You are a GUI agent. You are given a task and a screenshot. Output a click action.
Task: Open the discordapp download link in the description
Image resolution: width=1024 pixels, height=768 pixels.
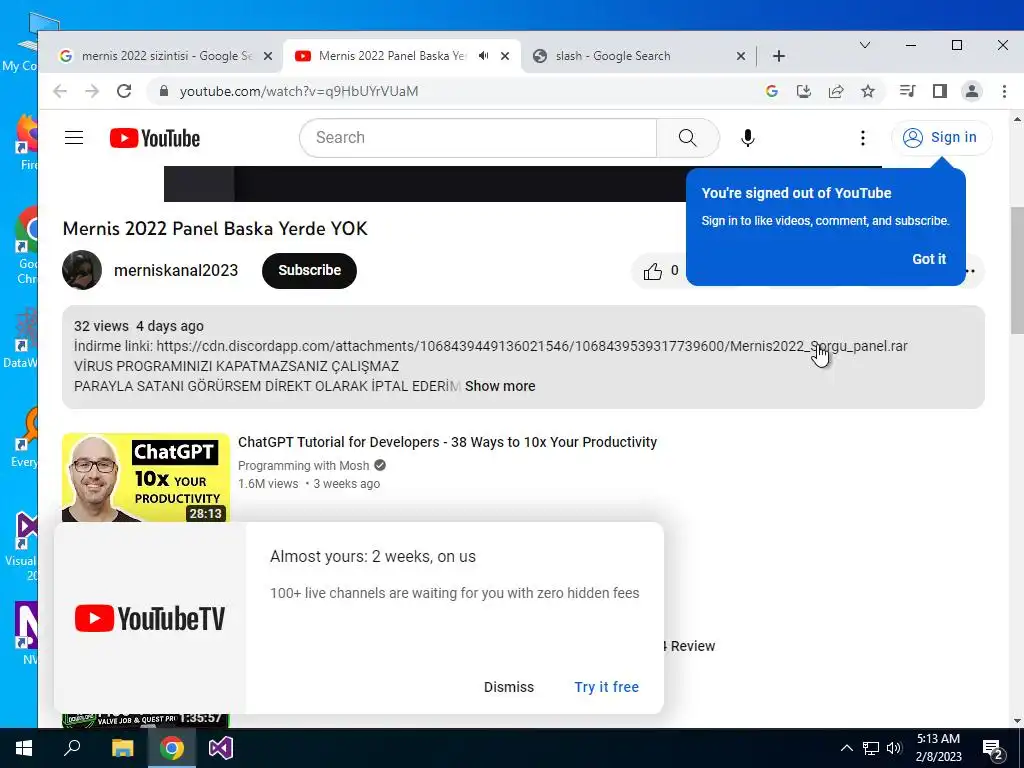pyautogui.click(x=532, y=346)
